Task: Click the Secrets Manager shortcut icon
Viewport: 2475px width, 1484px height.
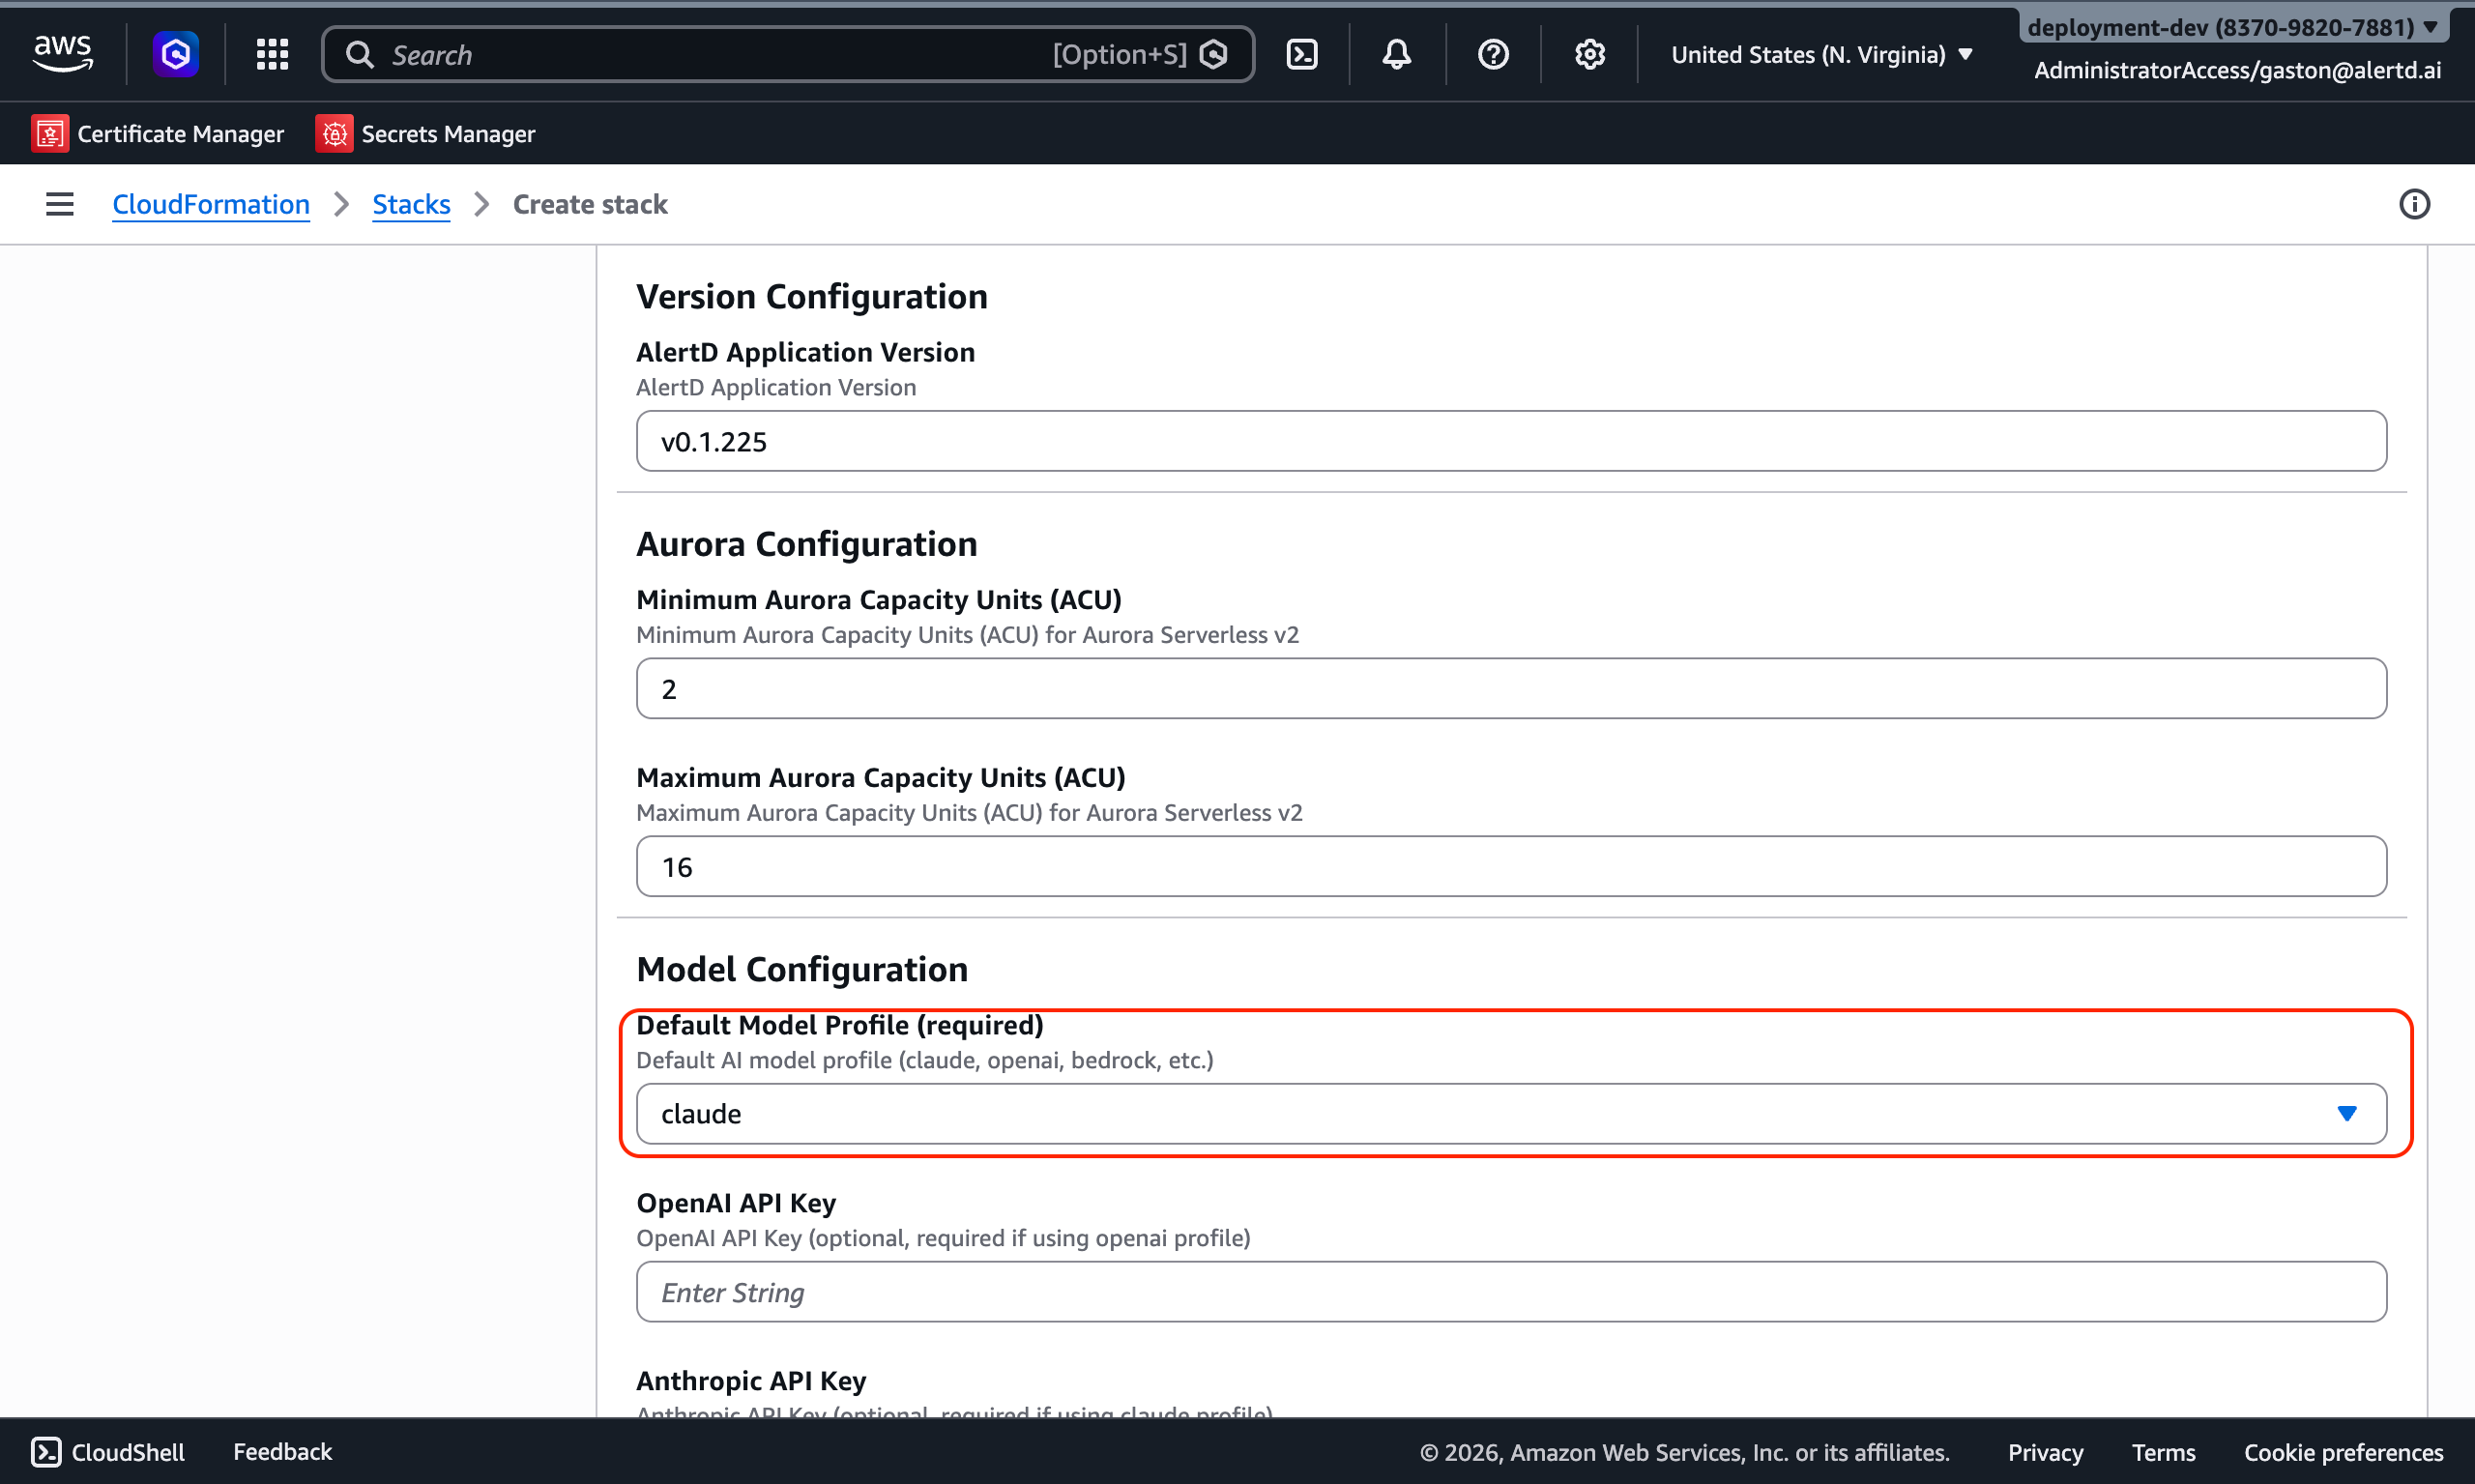Action: (x=334, y=133)
